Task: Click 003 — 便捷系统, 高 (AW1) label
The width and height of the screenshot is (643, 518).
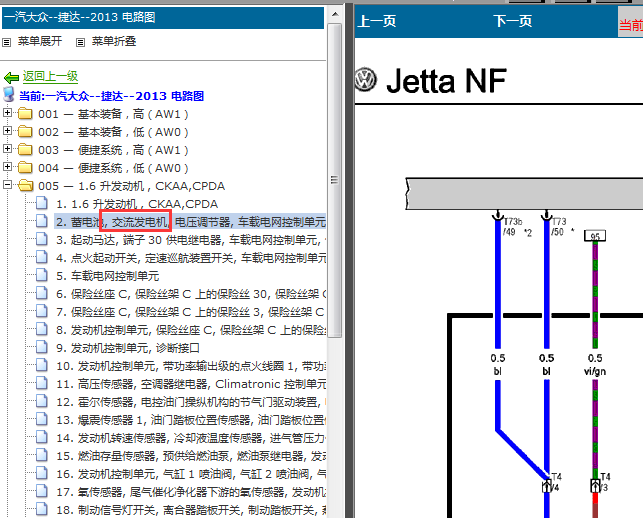Action: [113, 150]
